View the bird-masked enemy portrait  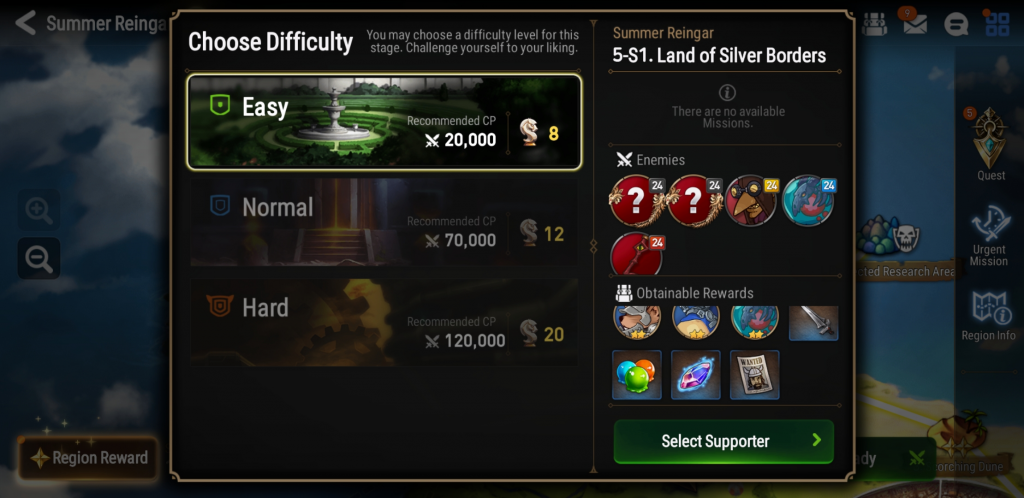750,200
